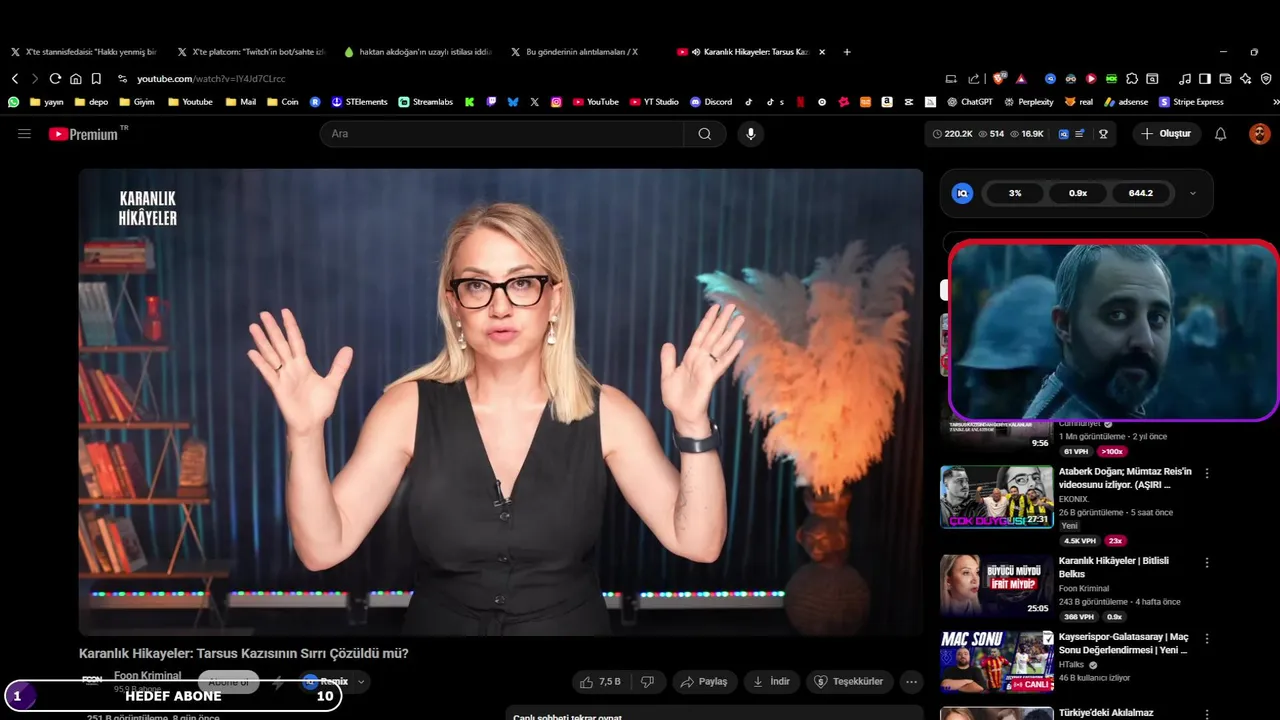The width and height of the screenshot is (1280, 720).
Task: Open the account avatar menu
Action: click(1260, 133)
